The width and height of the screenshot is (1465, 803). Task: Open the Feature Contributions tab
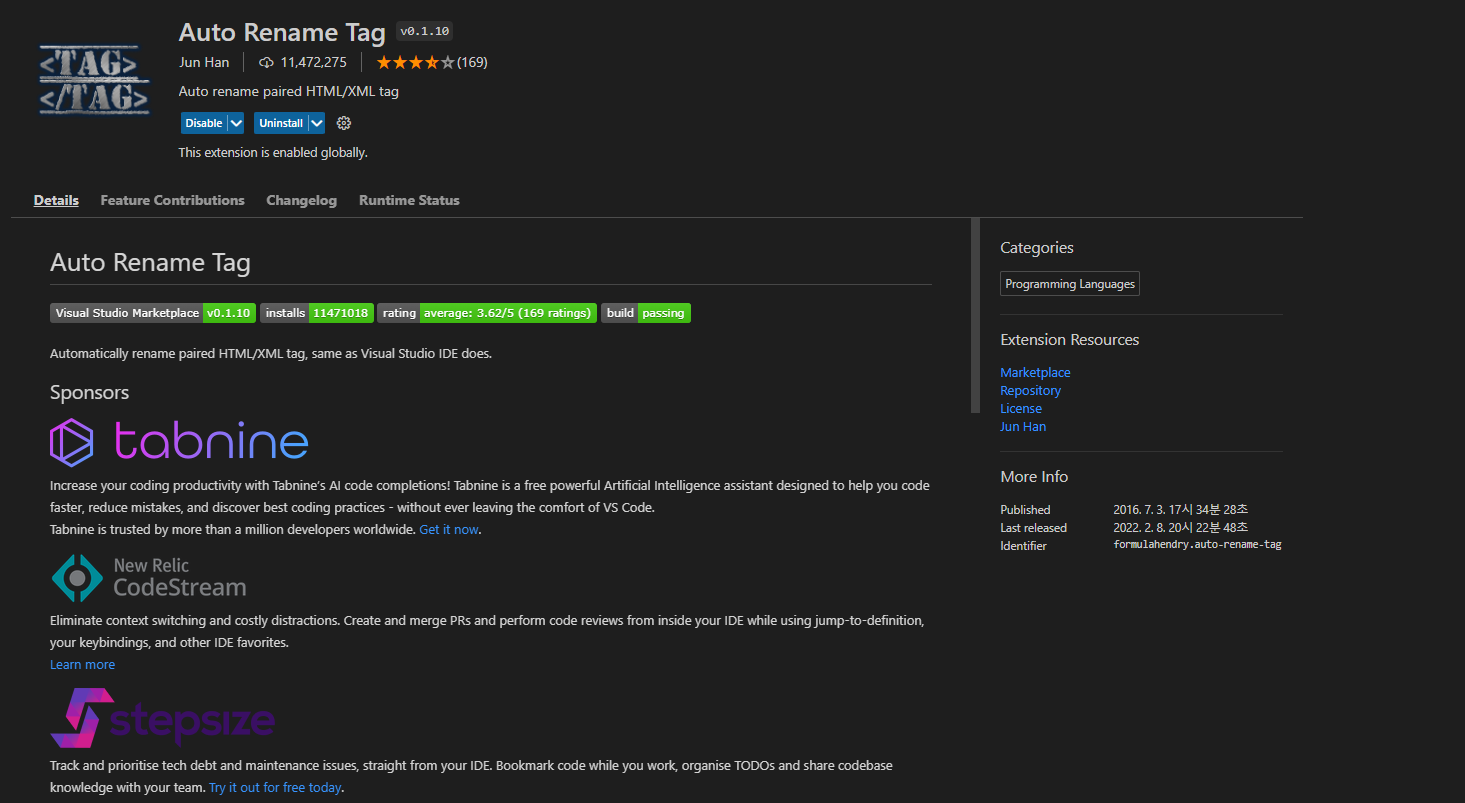point(172,200)
